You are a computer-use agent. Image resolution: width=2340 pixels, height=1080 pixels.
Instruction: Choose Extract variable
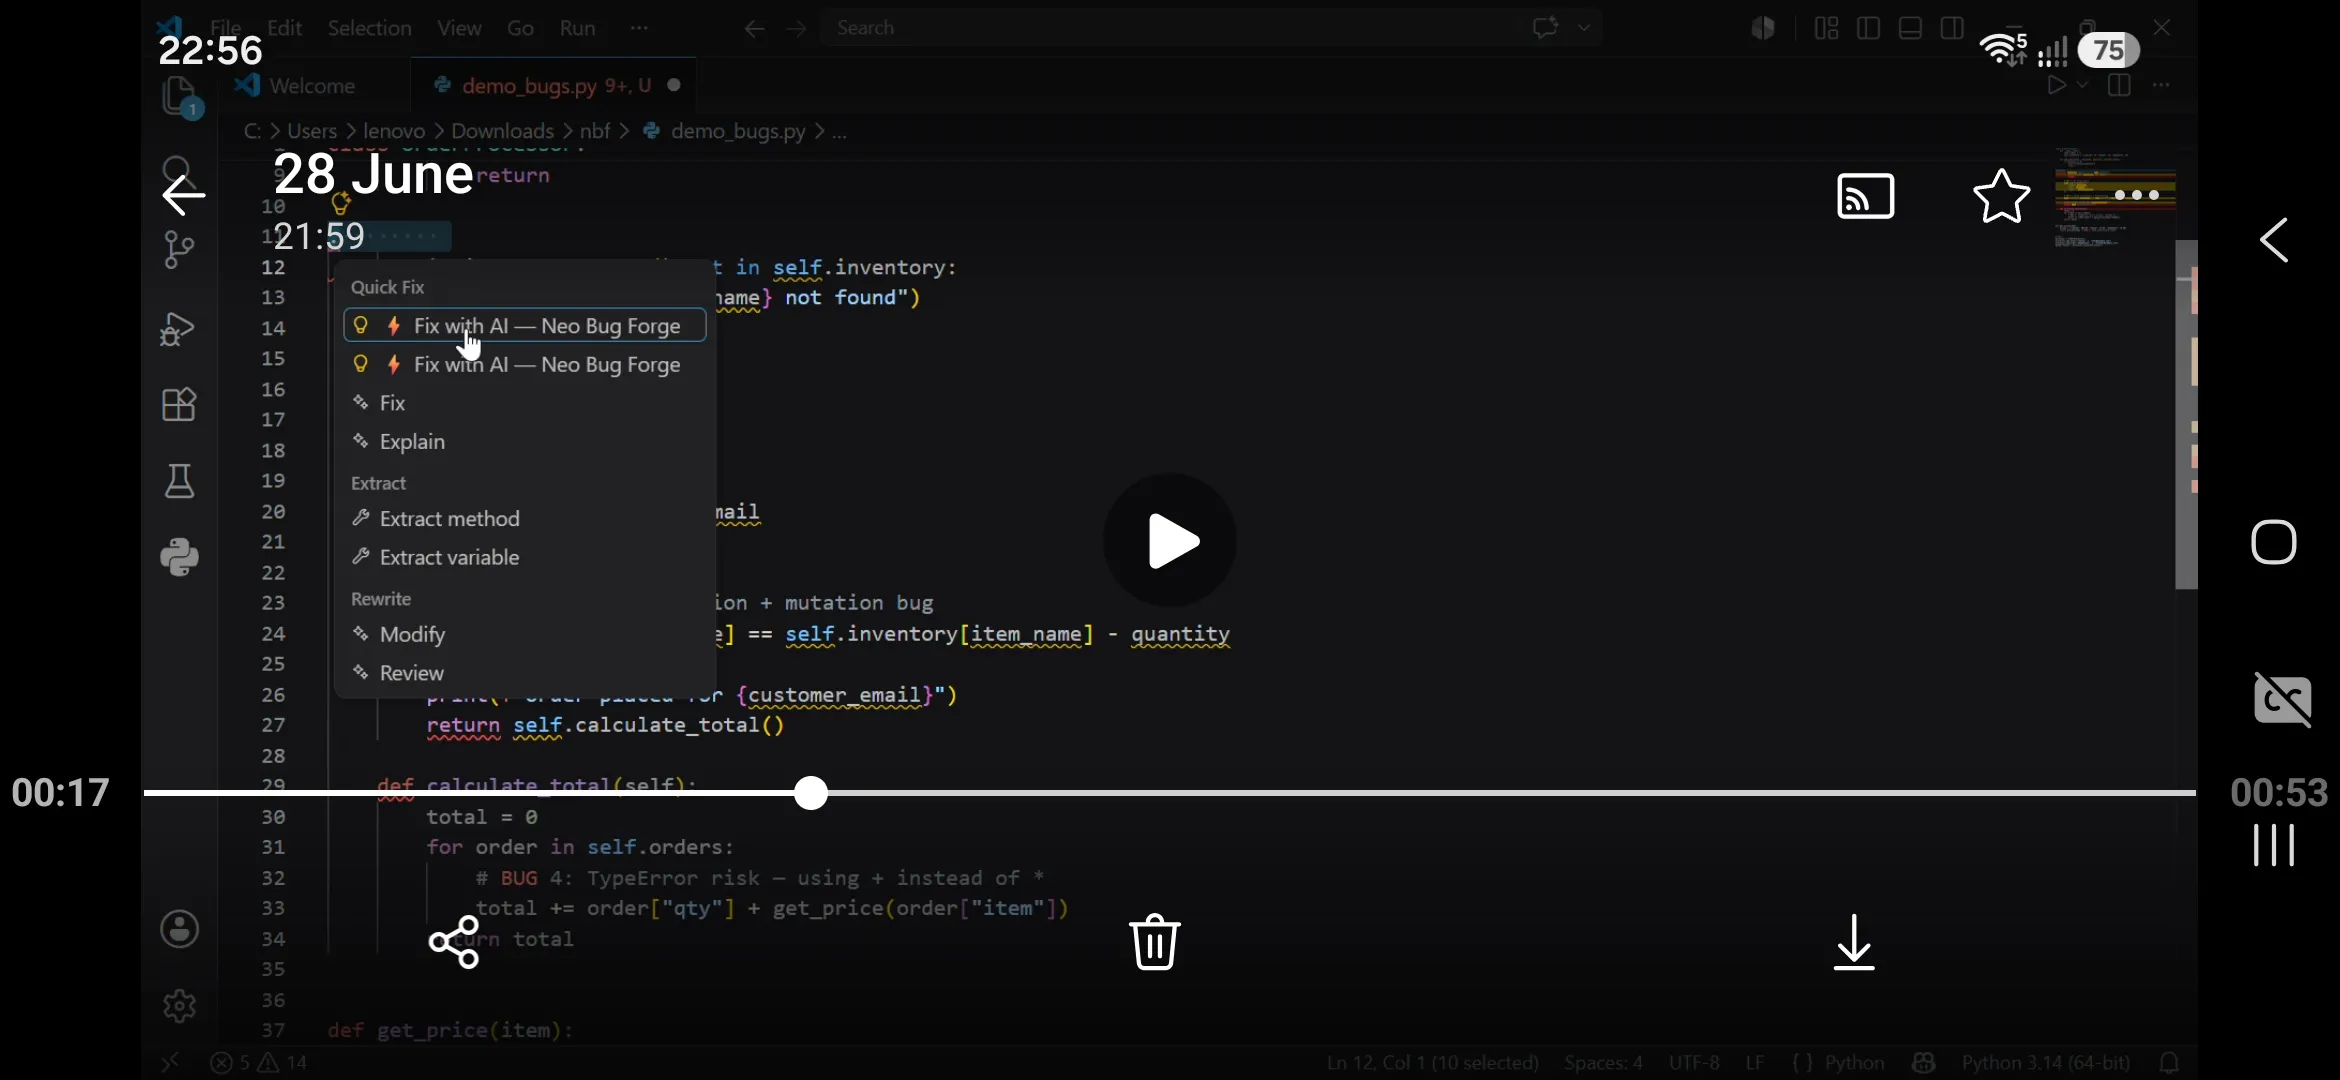pos(525,558)
